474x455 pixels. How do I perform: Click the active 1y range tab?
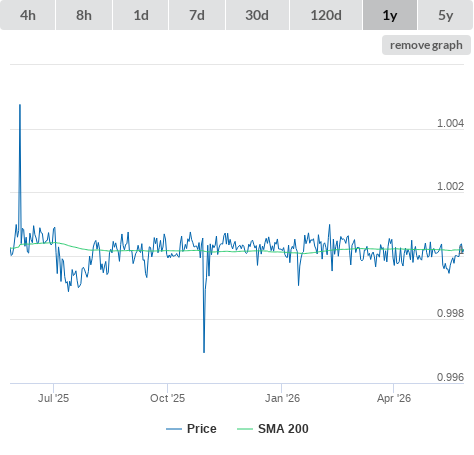tap(390, 15)
